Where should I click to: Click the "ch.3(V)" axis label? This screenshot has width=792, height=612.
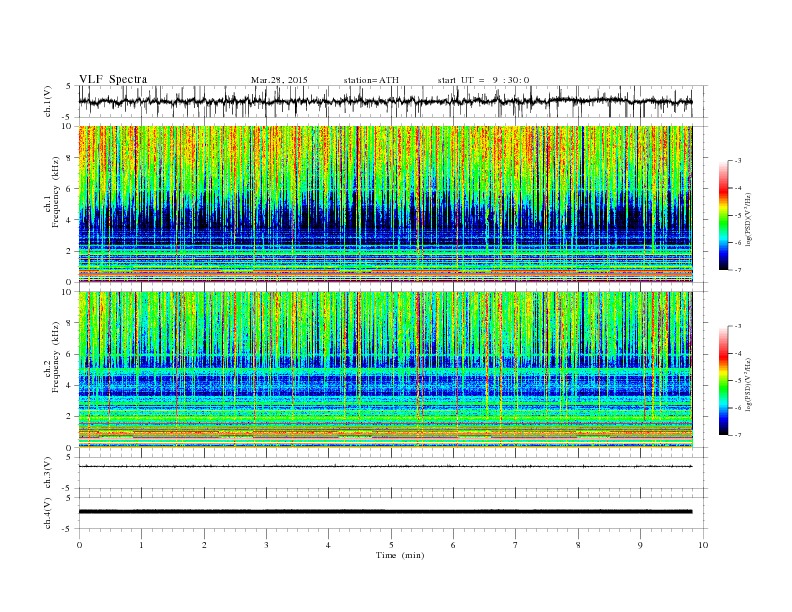(48, 473)
